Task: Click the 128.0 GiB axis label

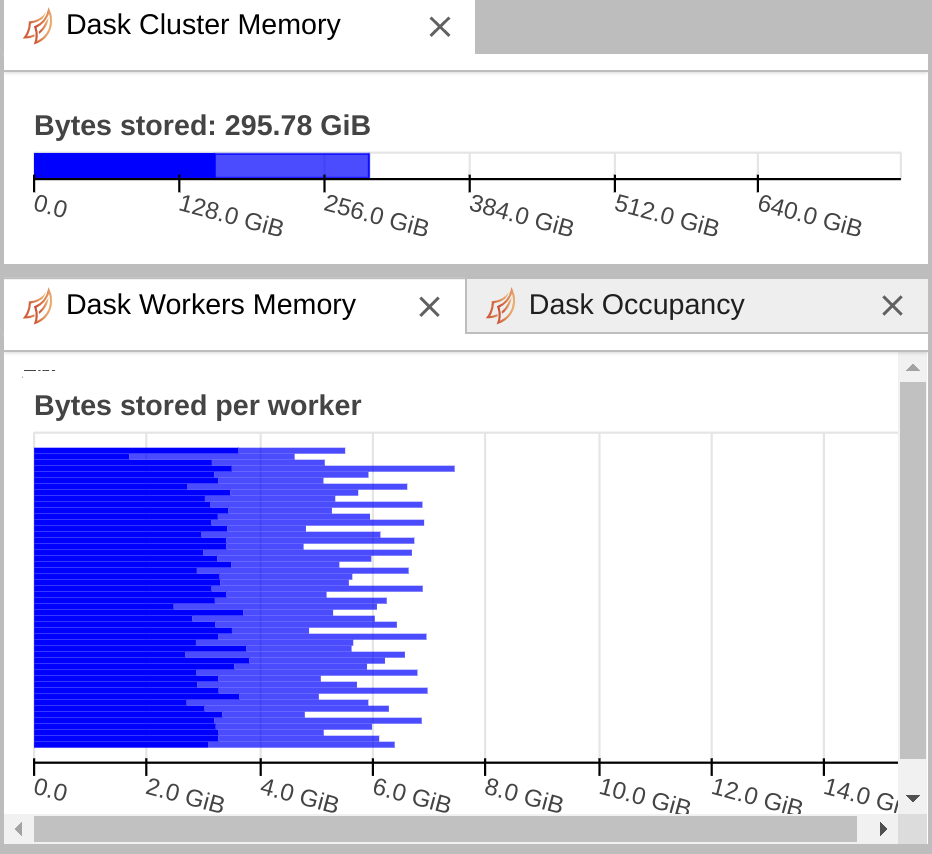Action: click(x=231, y=216)
